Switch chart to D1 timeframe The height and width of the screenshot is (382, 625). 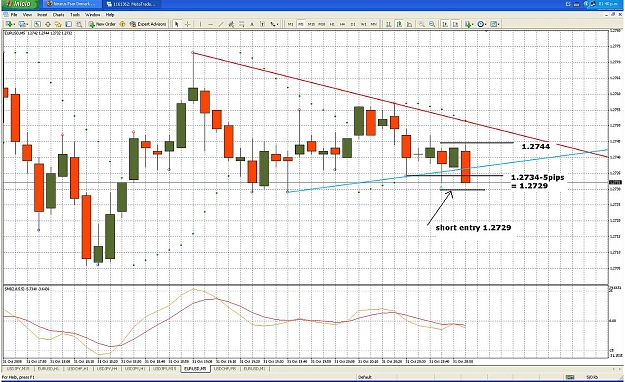point(353,24)
